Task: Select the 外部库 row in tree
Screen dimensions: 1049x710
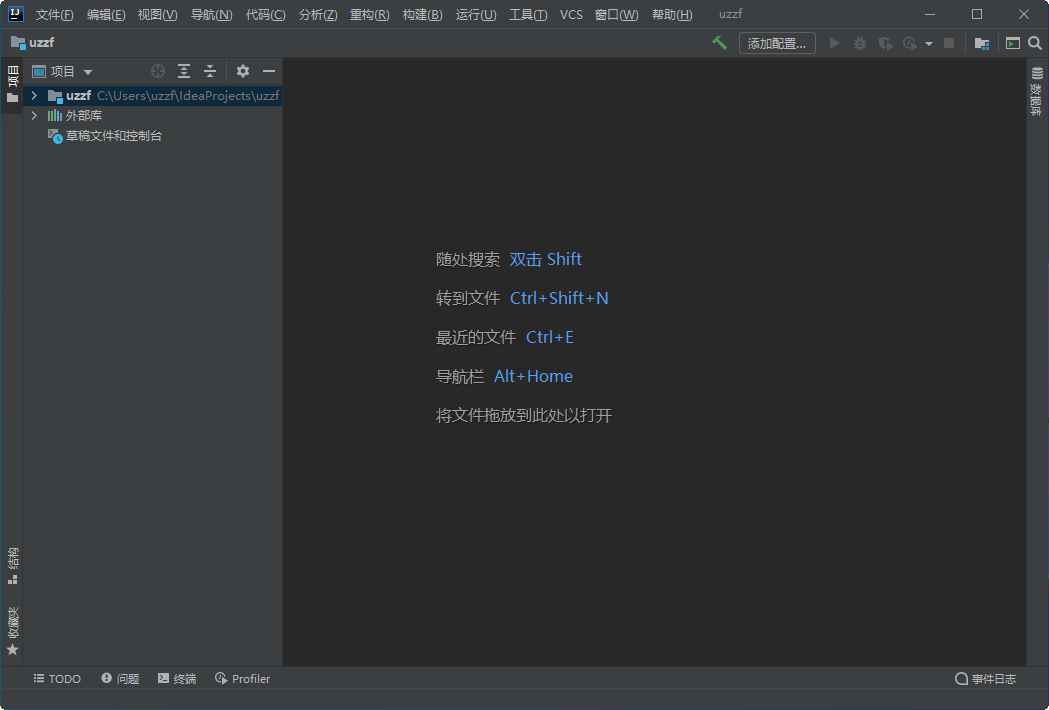Action: (153, 116)
